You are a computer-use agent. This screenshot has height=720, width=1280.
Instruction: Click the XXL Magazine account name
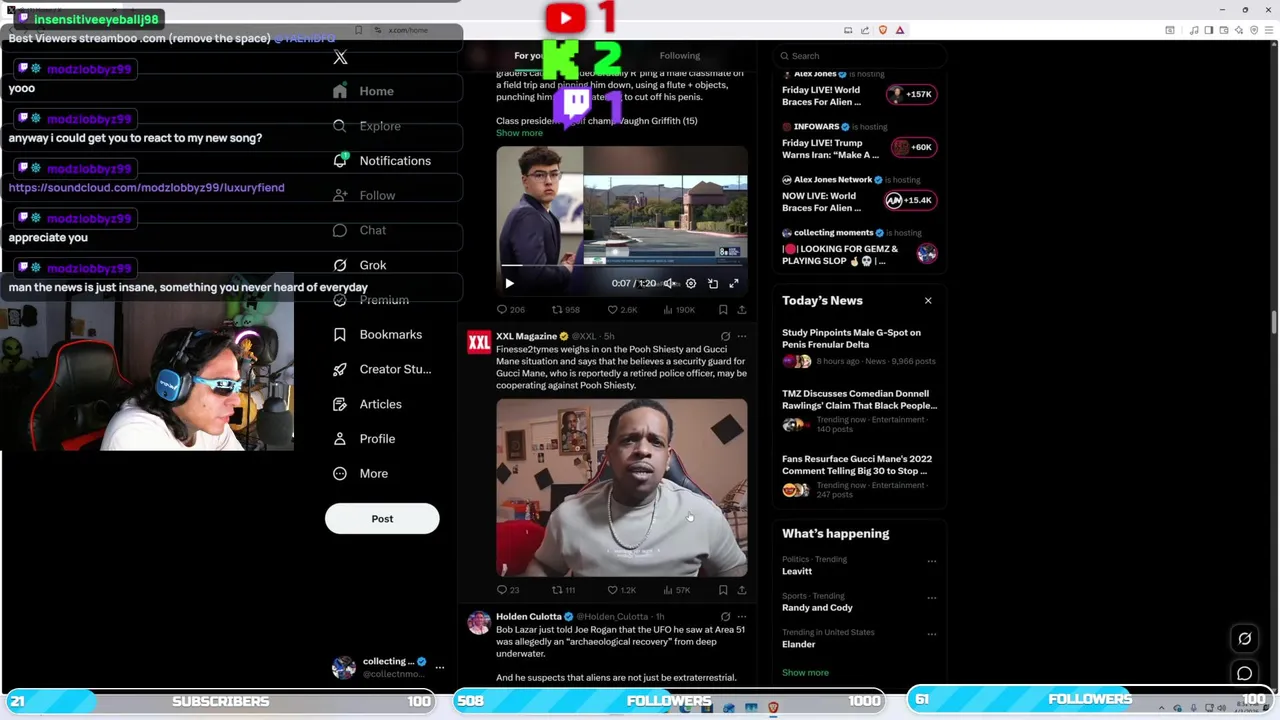tap(526, 336)
